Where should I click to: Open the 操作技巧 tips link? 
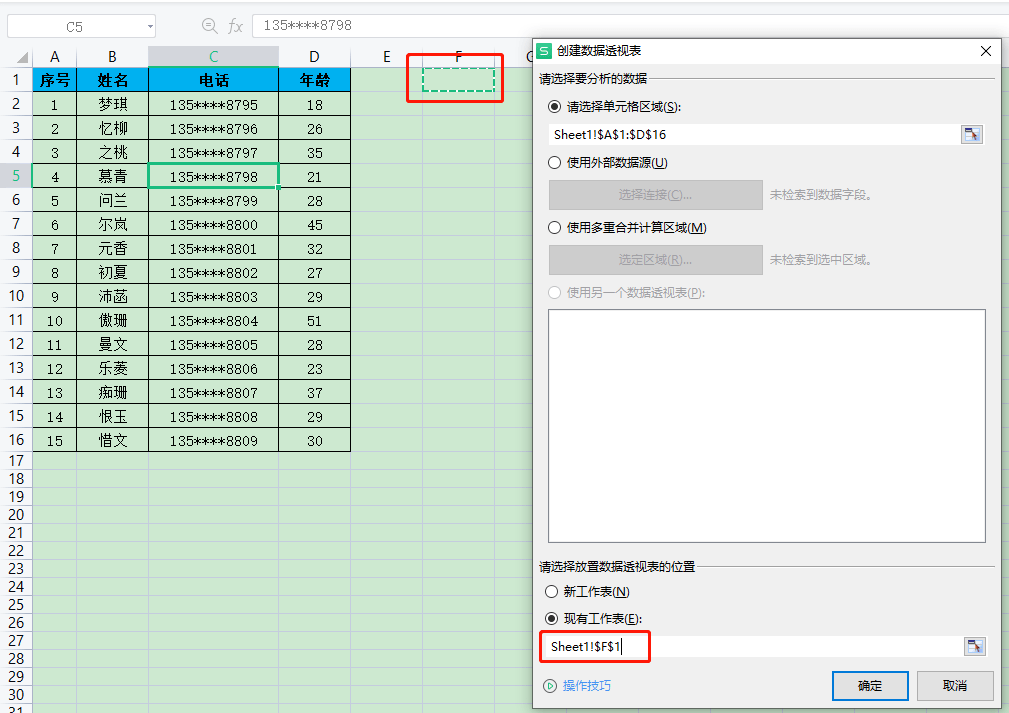click(587, 686)
